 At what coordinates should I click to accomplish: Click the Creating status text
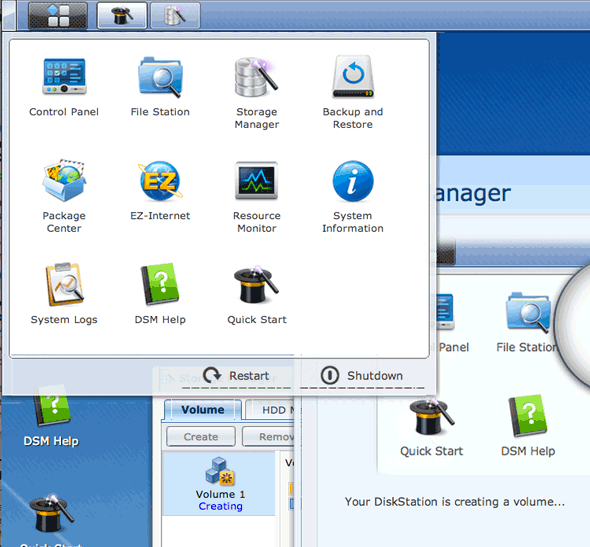[220, 506]
